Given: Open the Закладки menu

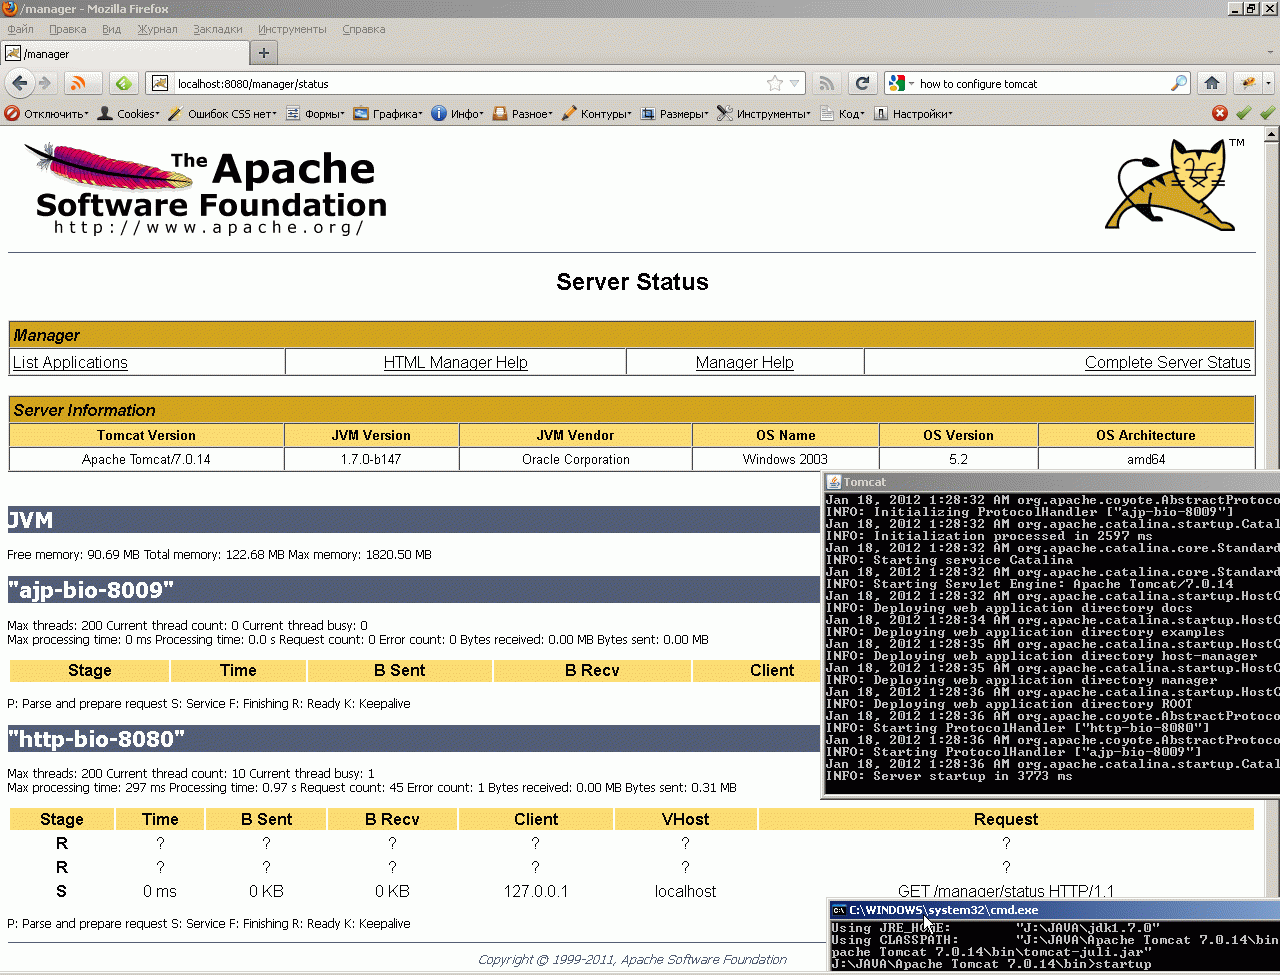Looking at the screenshot, I should 218,29.
